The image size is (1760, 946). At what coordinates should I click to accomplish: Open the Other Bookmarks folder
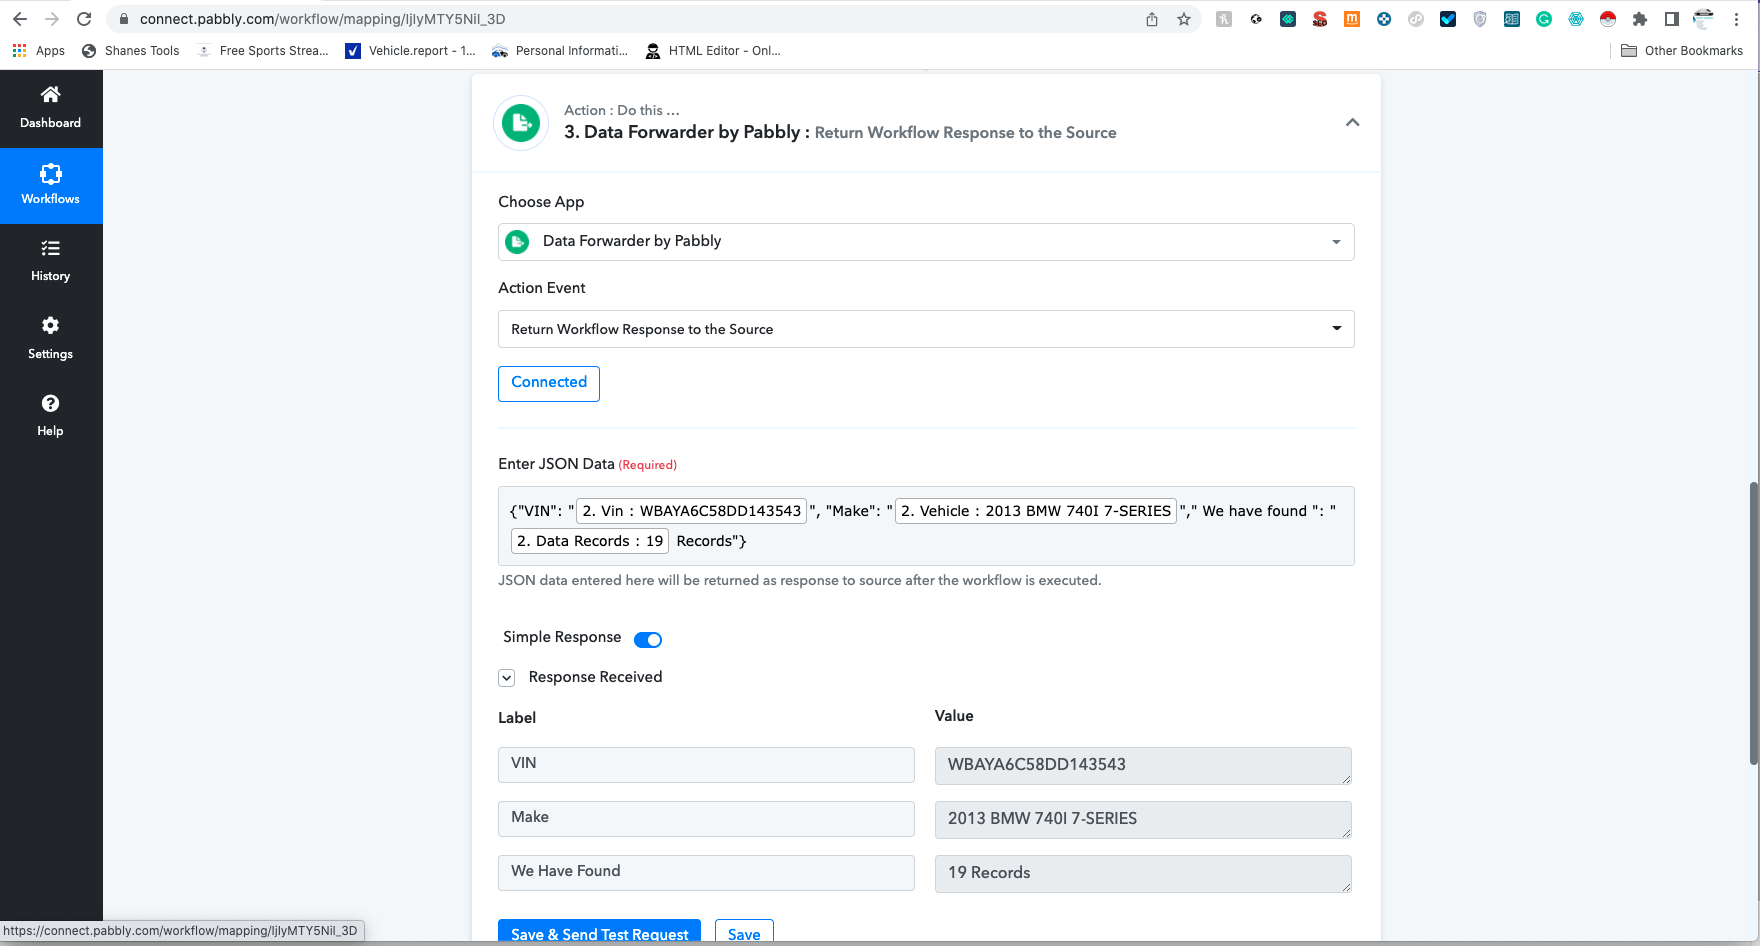tap(1682, 51)
